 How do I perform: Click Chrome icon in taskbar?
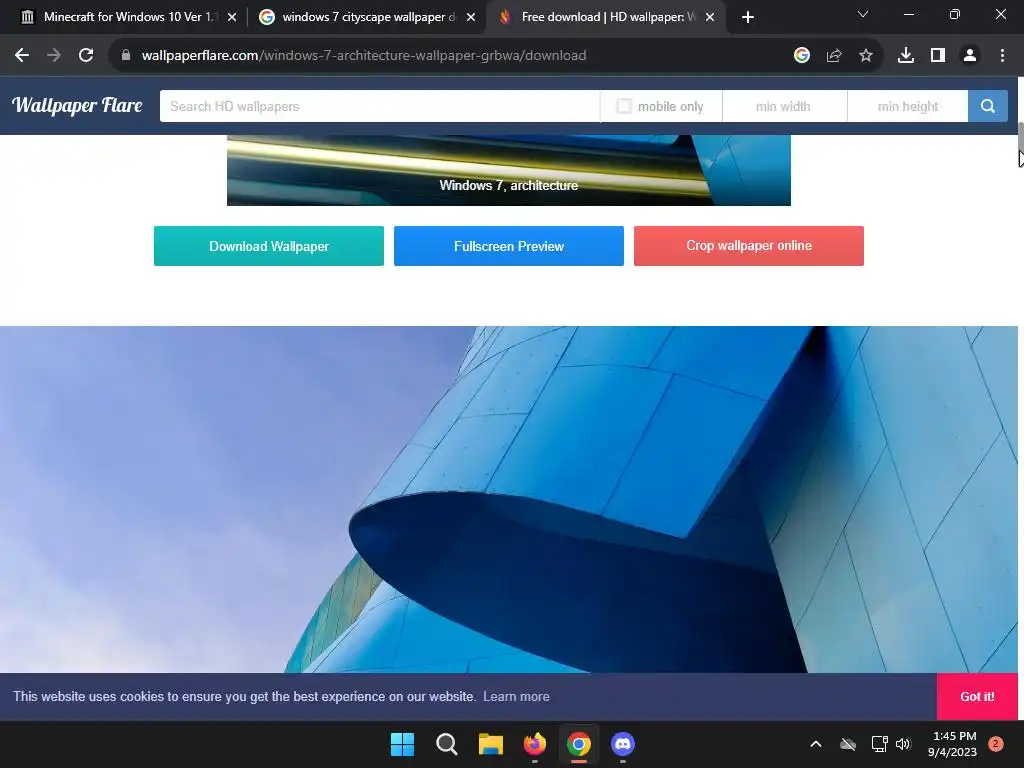click(579, 744)
